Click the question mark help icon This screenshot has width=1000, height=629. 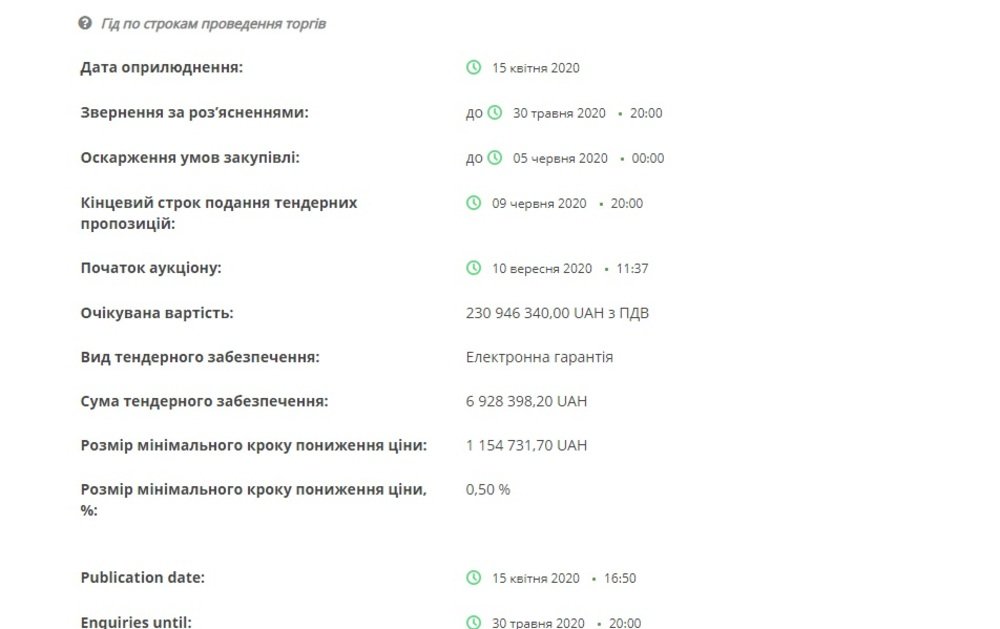click(x=85, y=24)
